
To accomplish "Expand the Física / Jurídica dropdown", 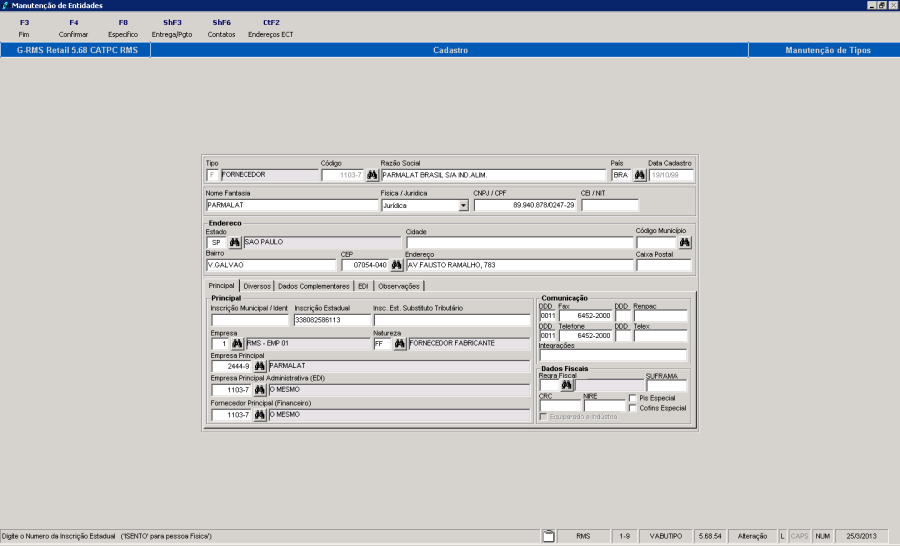I will (x=463, y=206).
